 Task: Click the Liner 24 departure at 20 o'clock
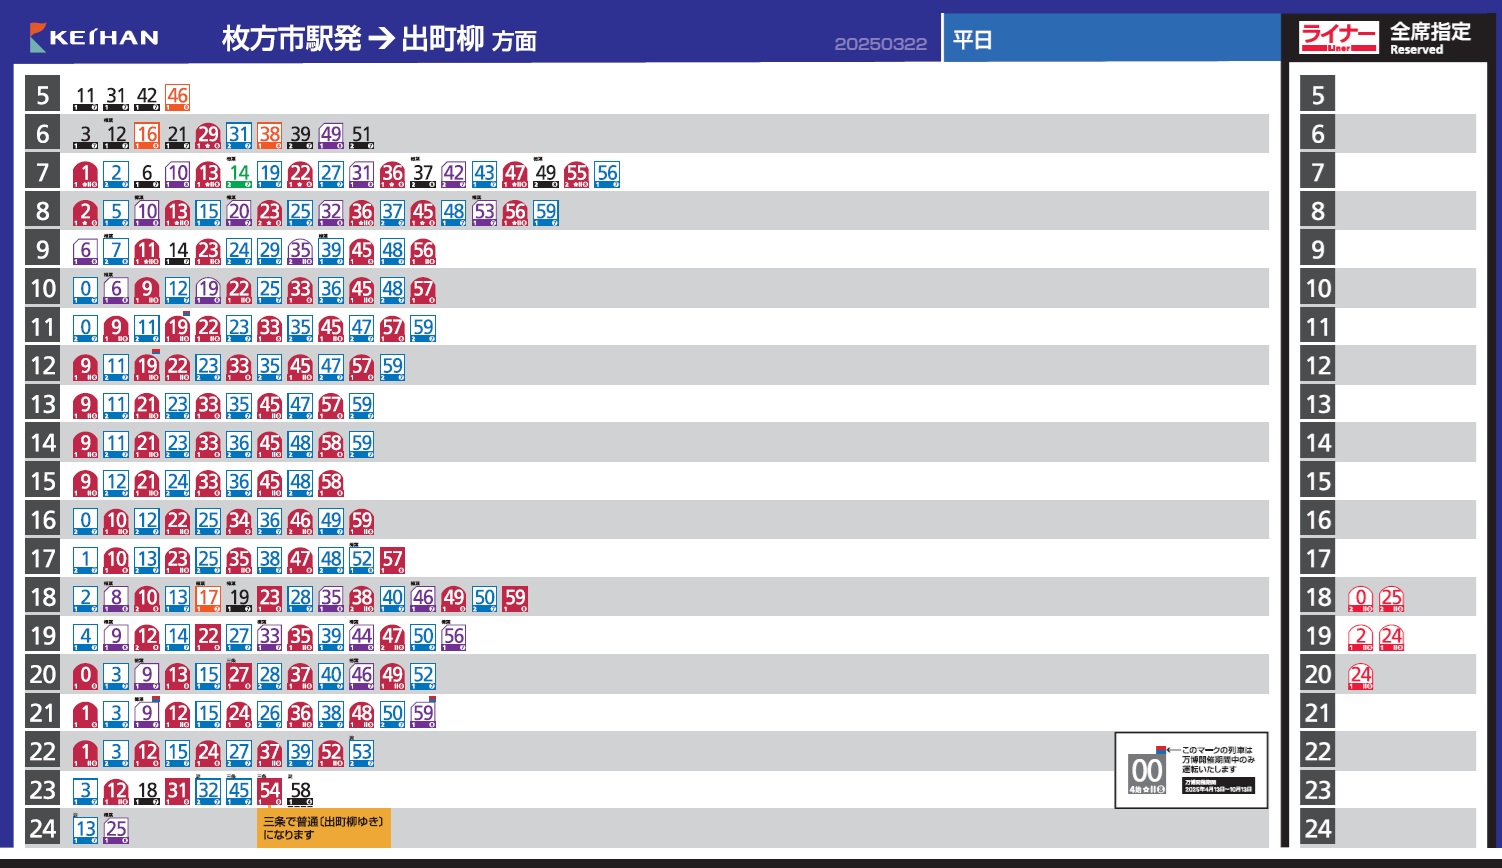pyautogui.click(x=1360, y=676)
